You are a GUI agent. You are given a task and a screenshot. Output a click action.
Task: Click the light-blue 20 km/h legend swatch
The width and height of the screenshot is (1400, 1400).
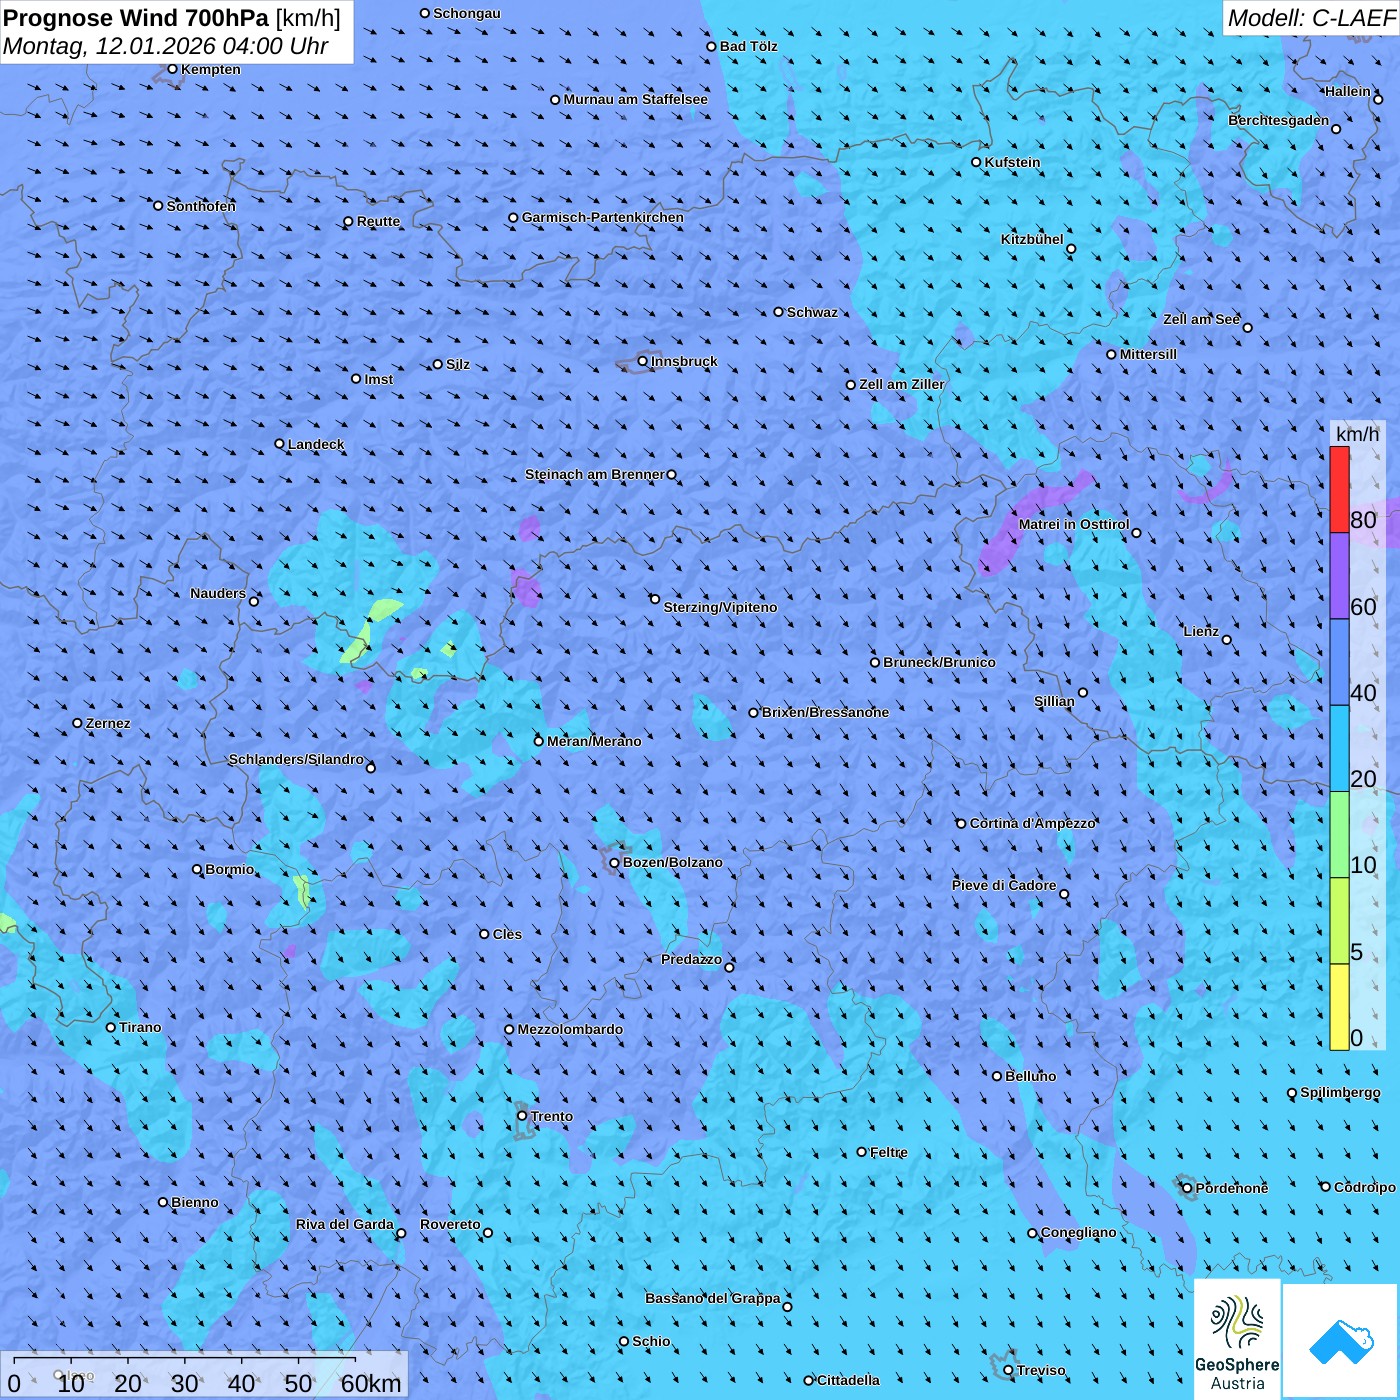tap(1339, 748)
